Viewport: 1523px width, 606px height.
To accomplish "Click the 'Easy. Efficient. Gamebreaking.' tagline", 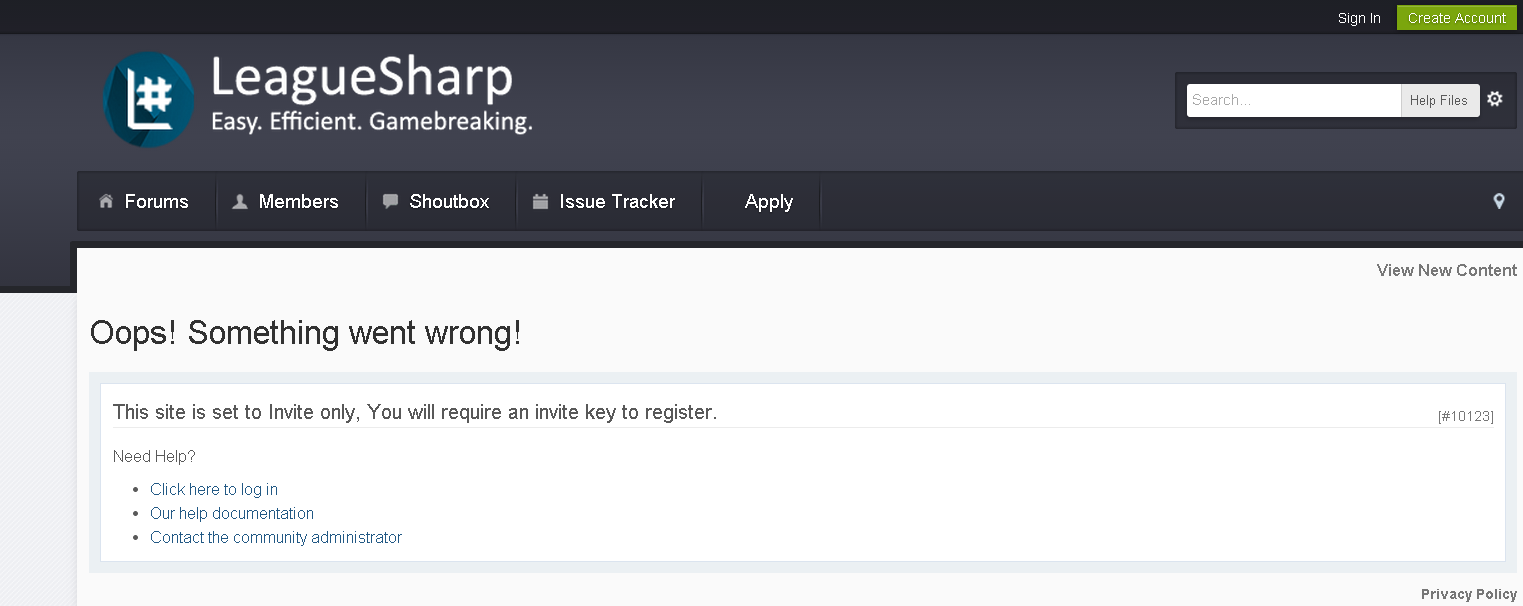I will 371,123.
